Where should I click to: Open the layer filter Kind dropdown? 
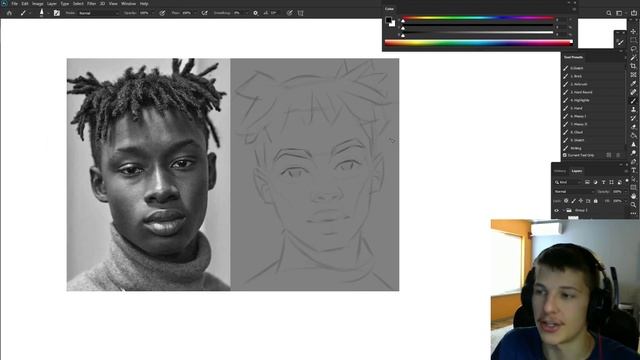[567, 182]
